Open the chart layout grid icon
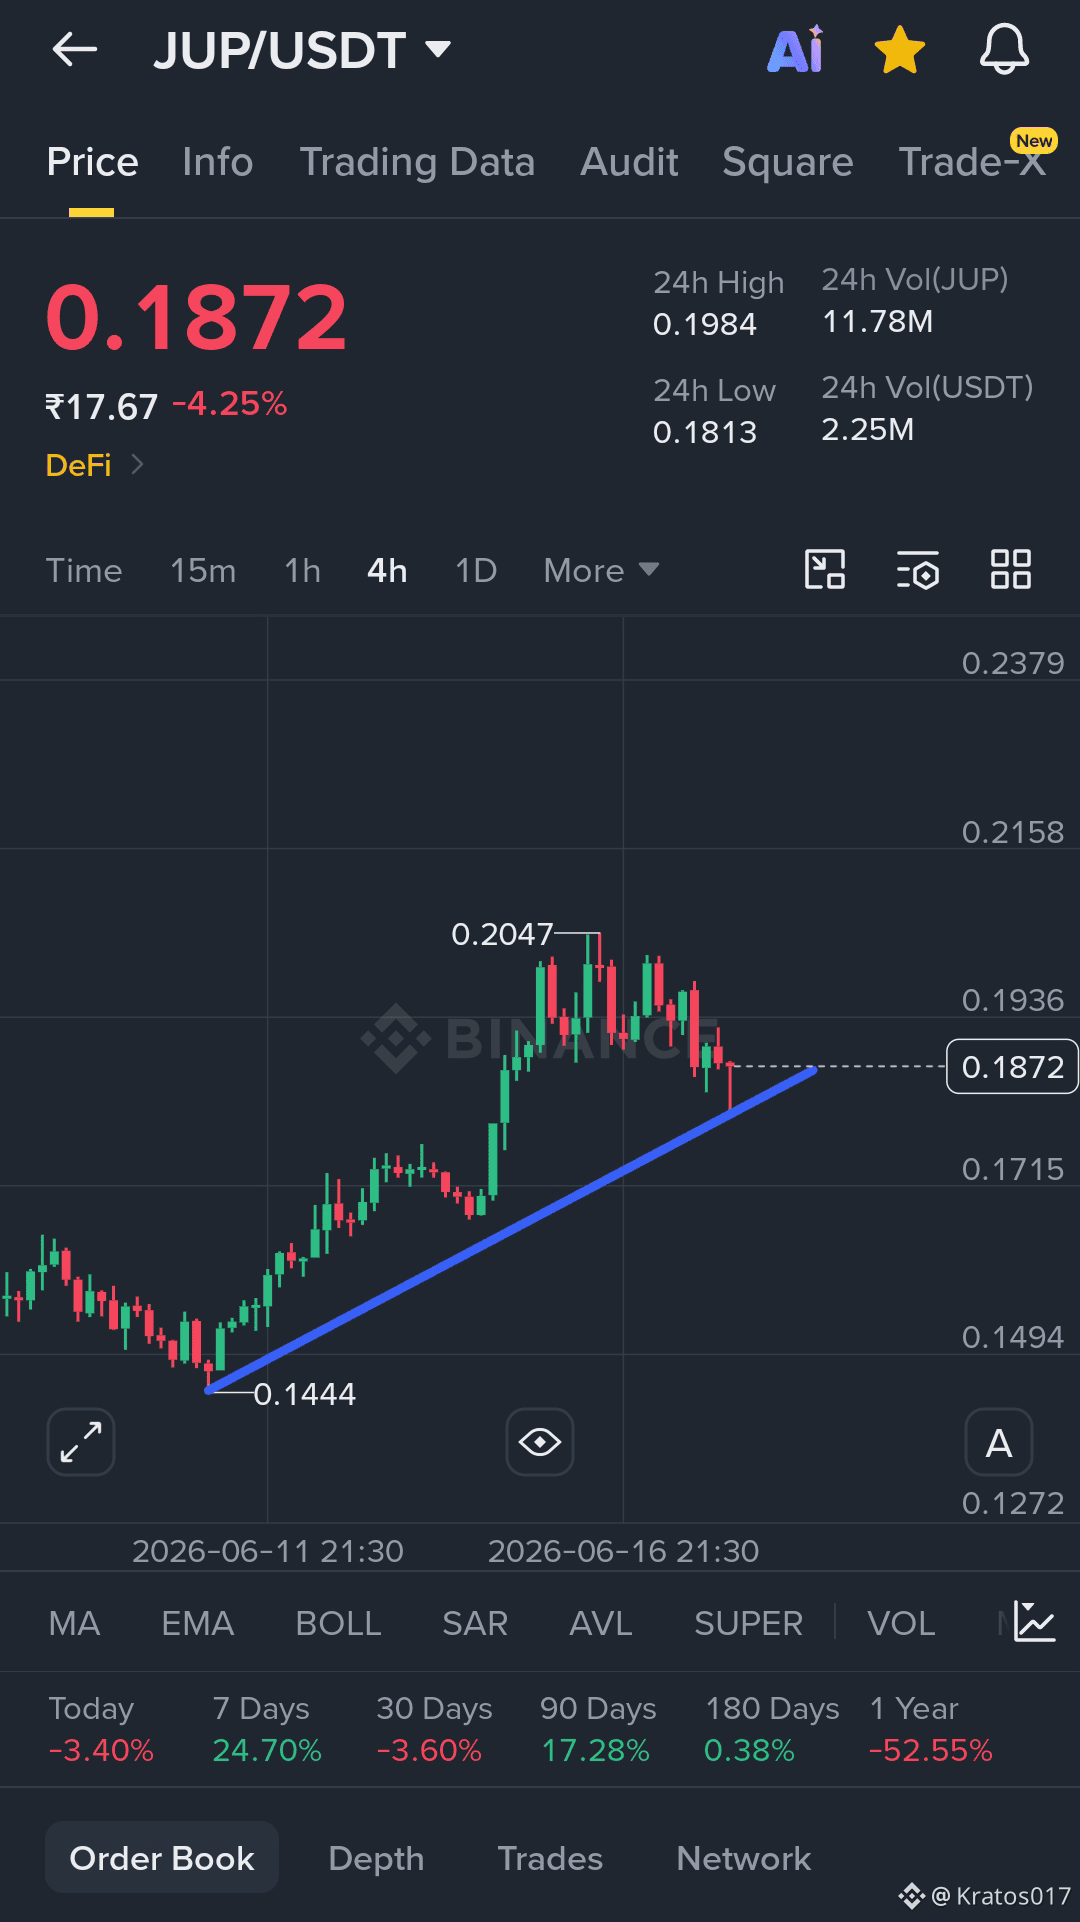The image size is (1080, 1922). pyautogui.click(x=1010, y=569)
